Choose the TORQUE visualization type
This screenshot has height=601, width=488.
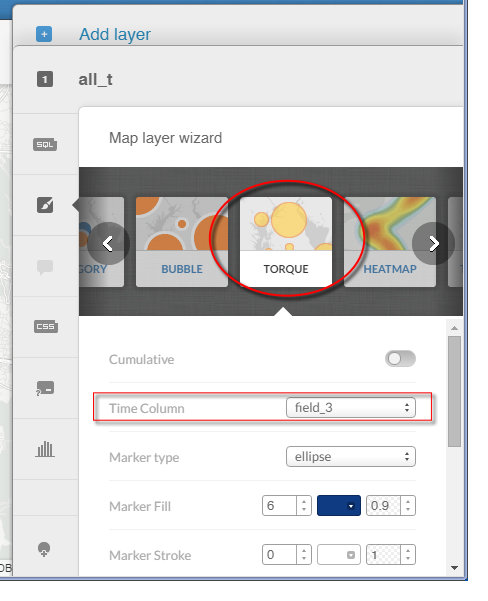(286, 242)
